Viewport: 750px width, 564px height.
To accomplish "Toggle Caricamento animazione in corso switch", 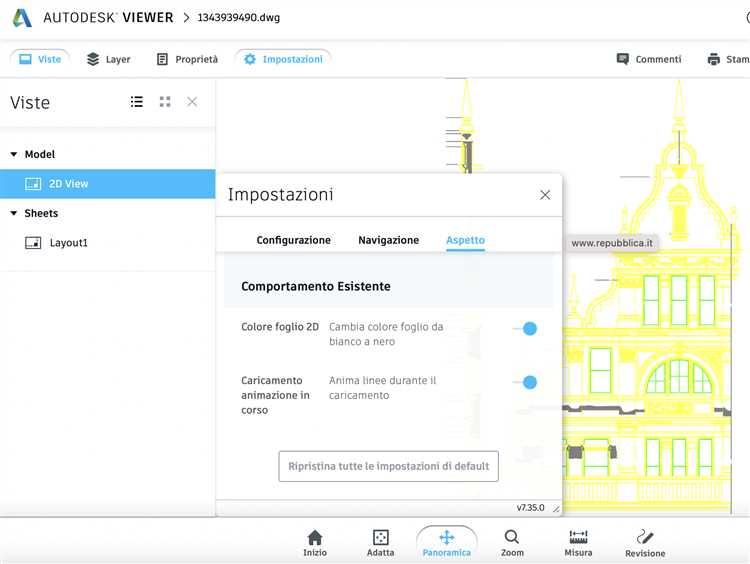I will [x=524, y=382].
